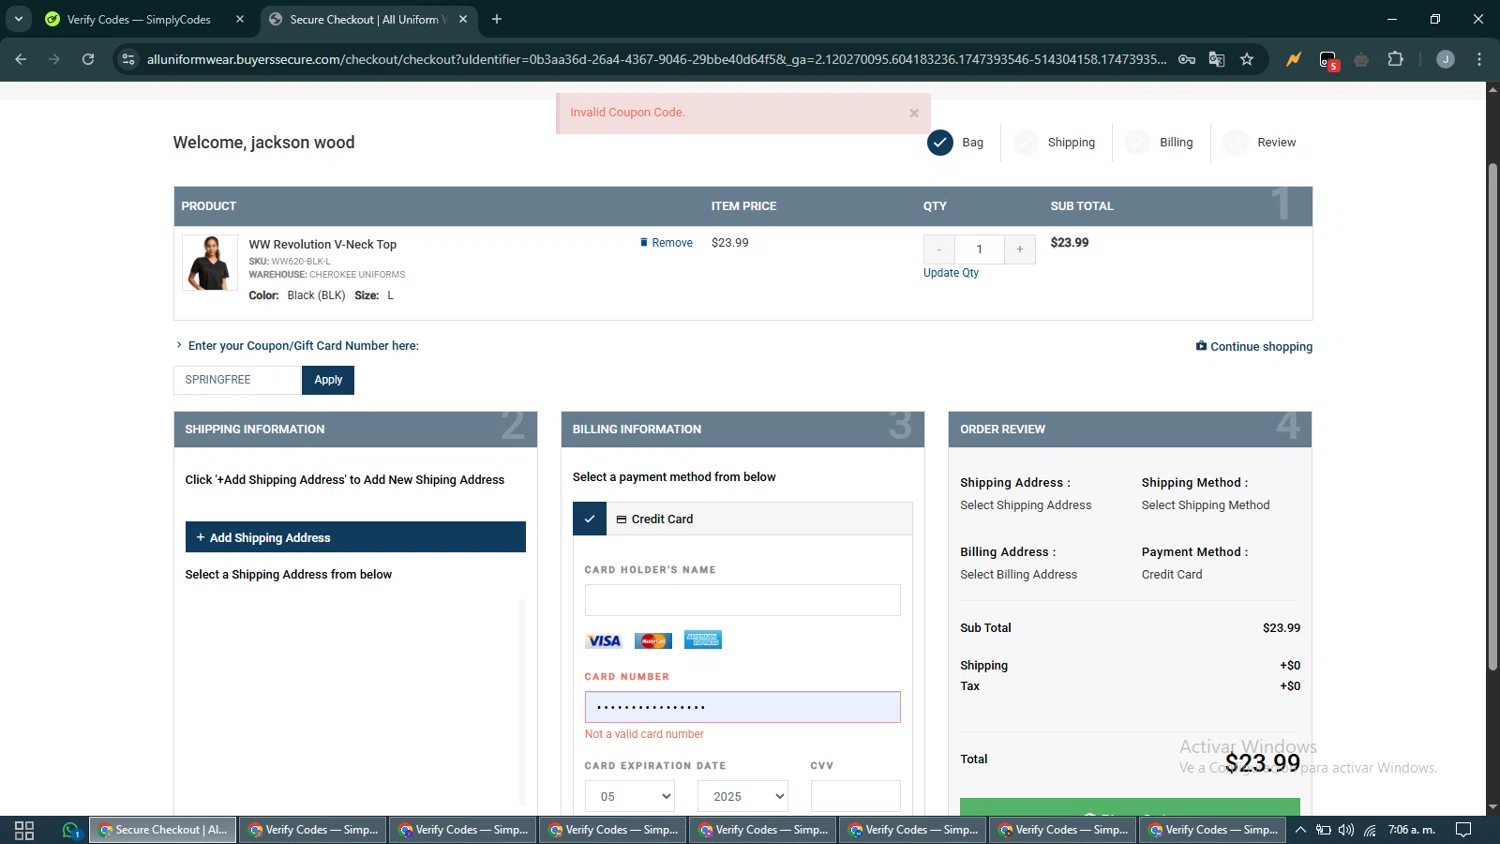The image size is (1500, 844).
Task: Click the MasterCard logo
Action: [x=653, y=641]
